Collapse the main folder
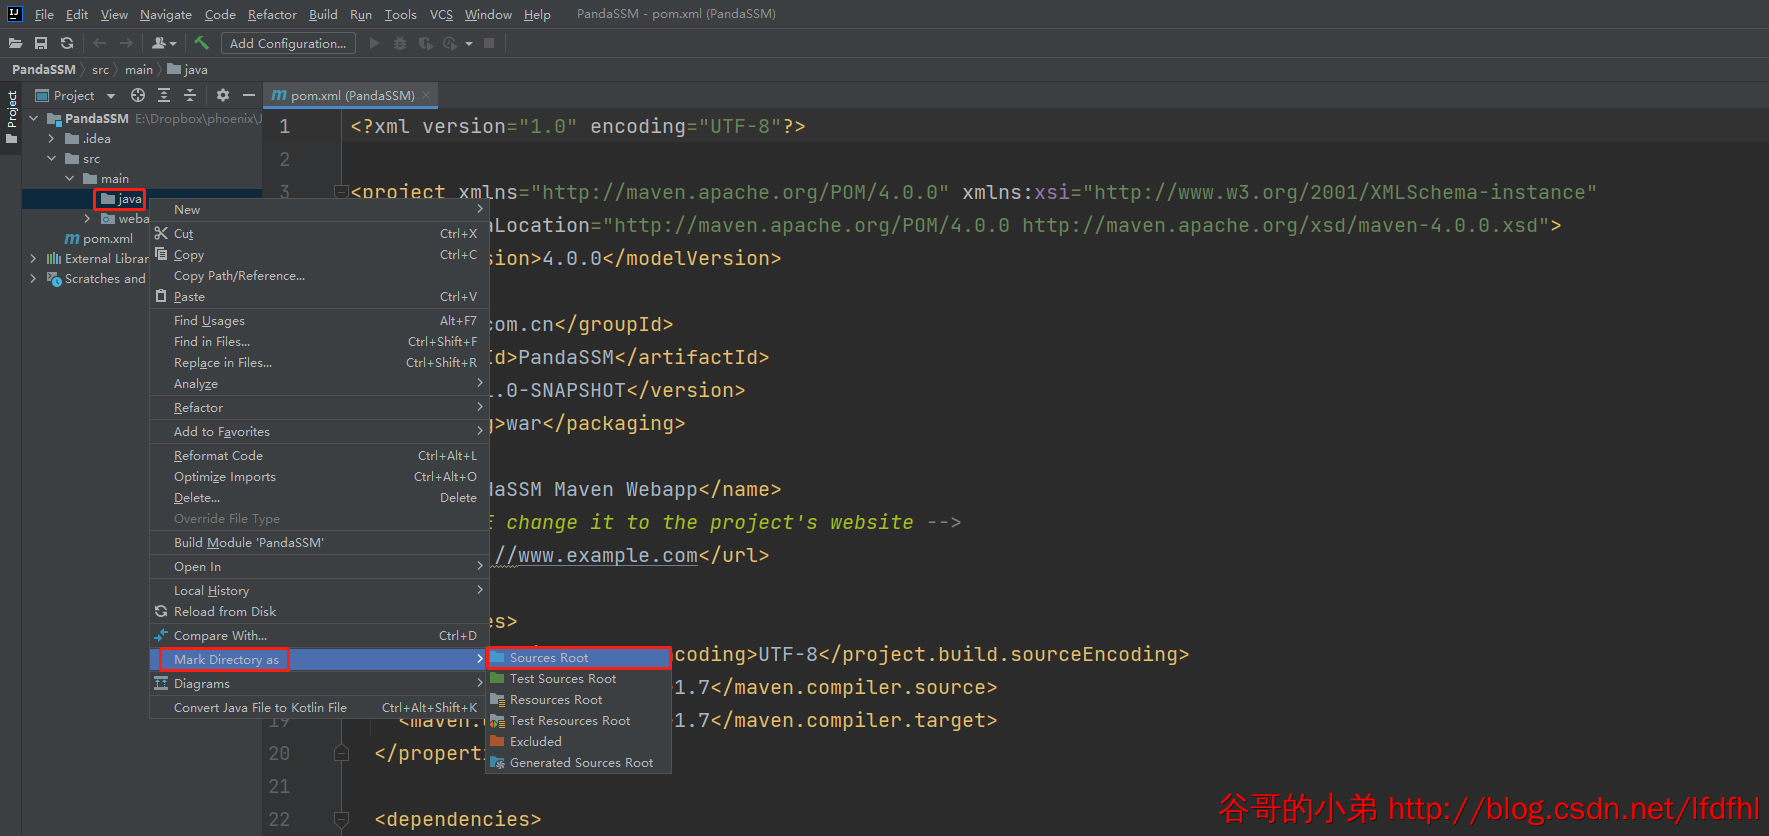1769x836 pixels. (x=70, y=178)
